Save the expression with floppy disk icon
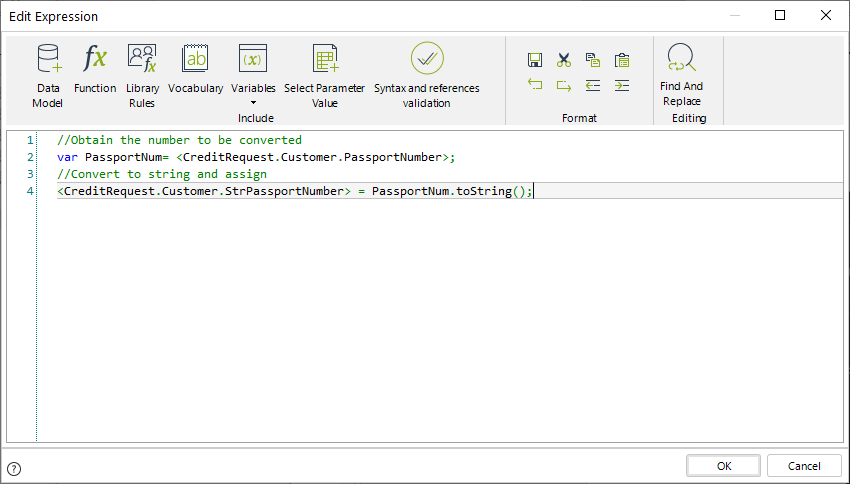The height and width of the screenshot is (484, 850). [535, 60]
